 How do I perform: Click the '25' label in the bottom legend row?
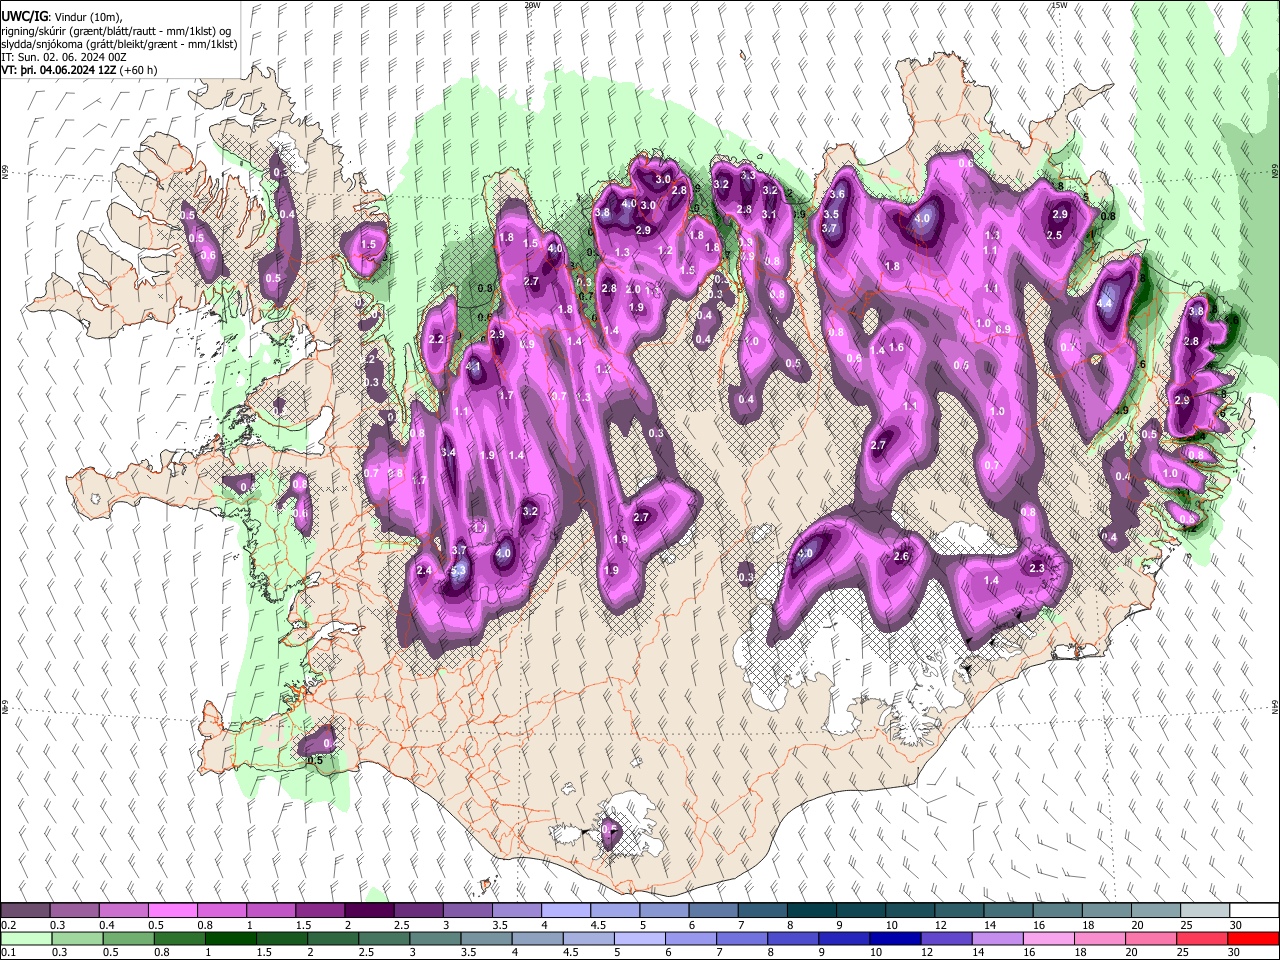[1184, 953]
